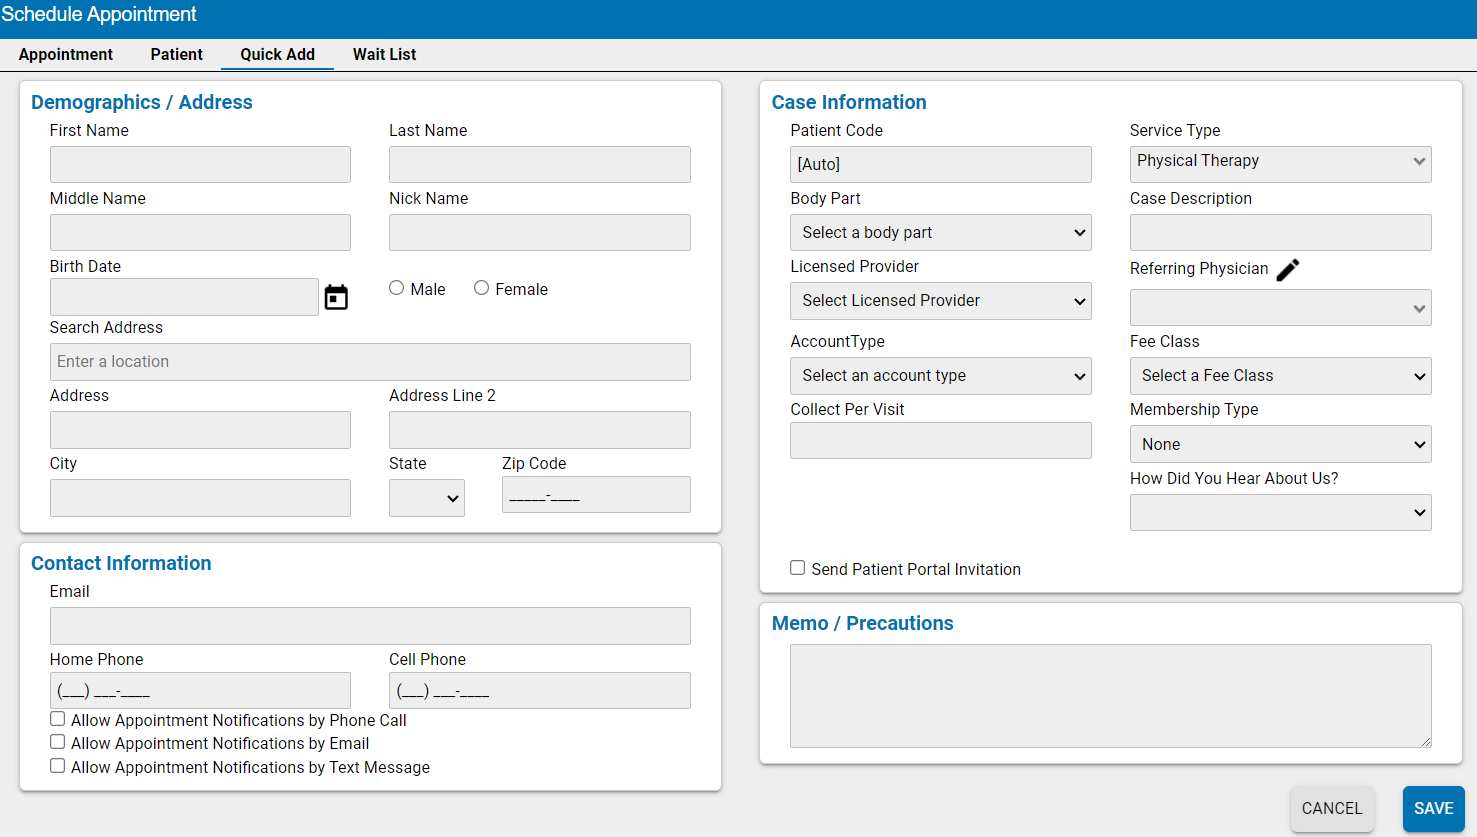Switch to the Patient tab
Image resolution: width=1477 pixels, height=837 pixels.
click(x=176, y=54)
